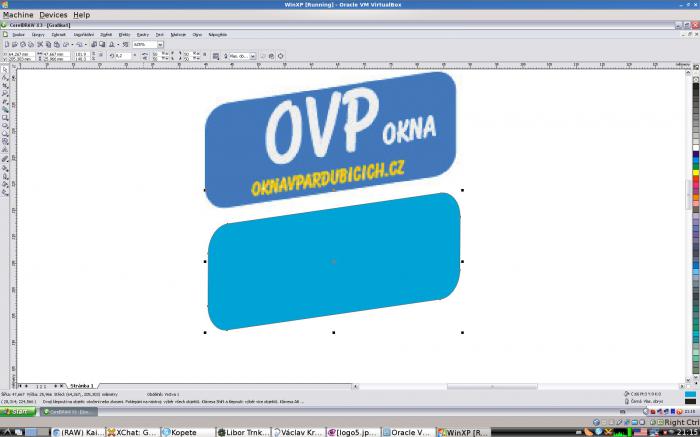The height and width of the screenshot is (437, 700).
Task: Click the black outline indicator in status bar
Action: pos(690,401)
